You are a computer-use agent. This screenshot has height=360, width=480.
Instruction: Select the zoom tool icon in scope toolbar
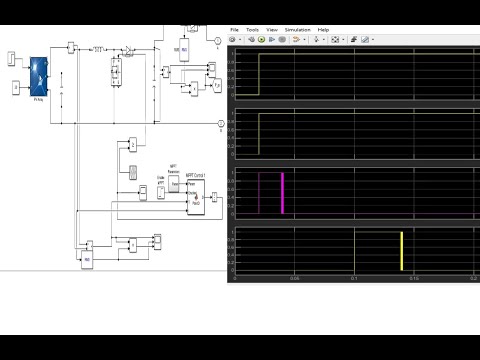click(x=316, y=40)
